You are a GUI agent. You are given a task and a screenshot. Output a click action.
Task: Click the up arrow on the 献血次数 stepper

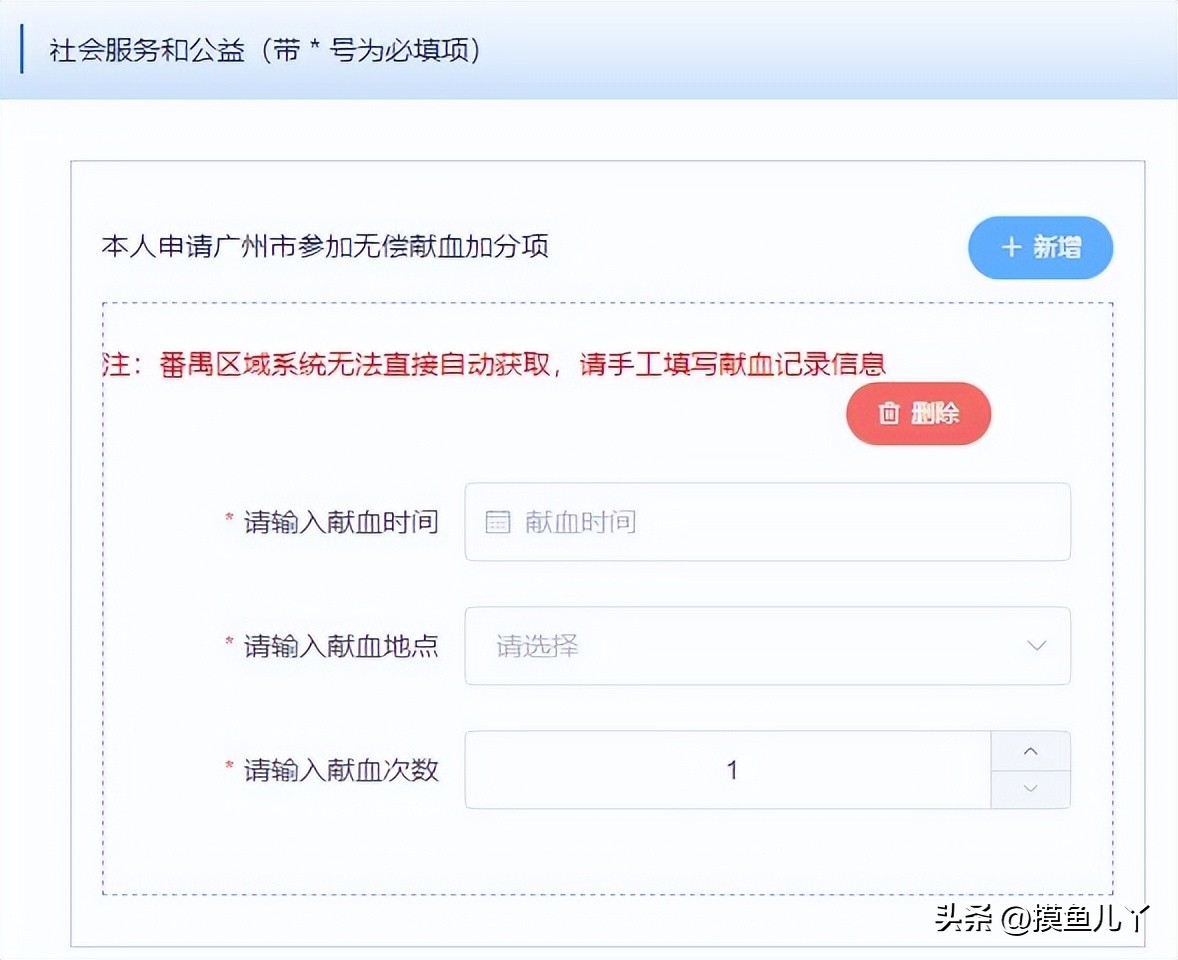tap(1030, 751)
